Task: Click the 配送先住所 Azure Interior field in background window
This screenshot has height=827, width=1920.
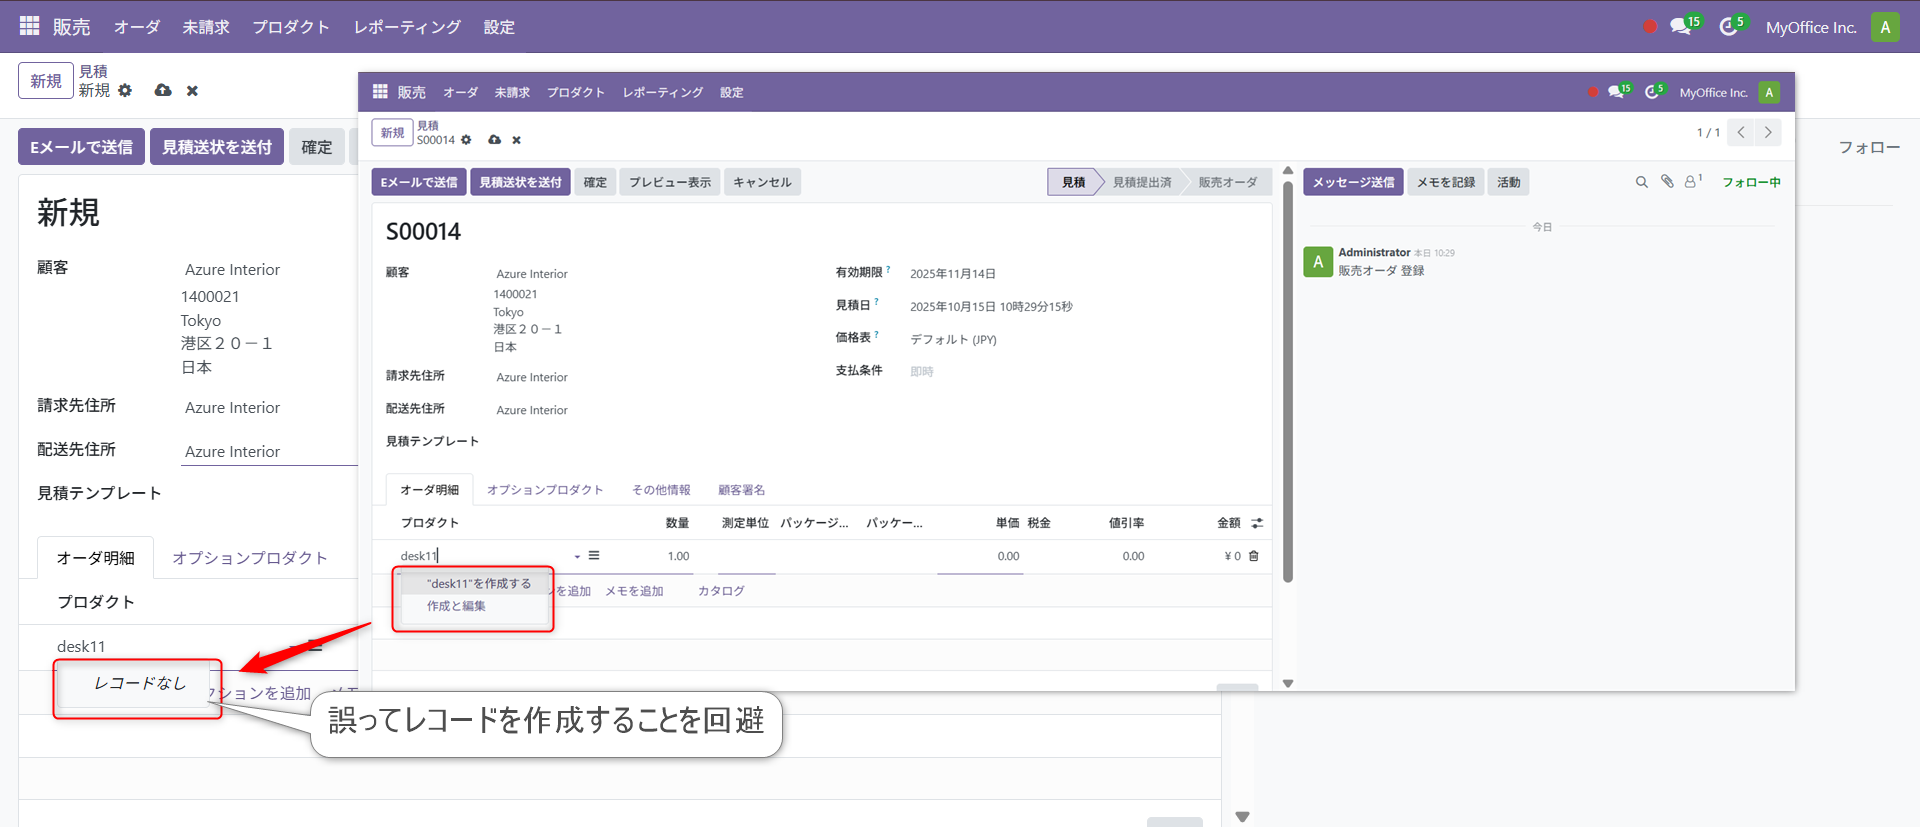Action: (270, 451)
